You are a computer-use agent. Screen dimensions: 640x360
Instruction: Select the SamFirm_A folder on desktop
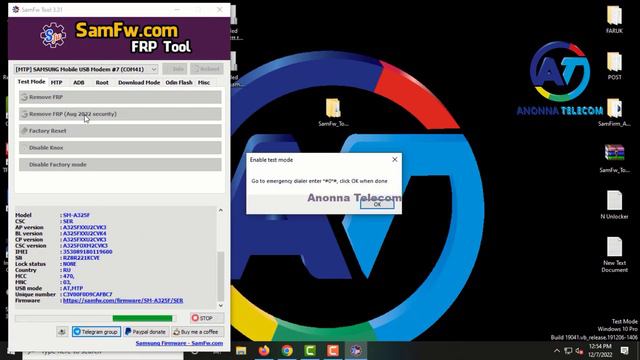click(x=614, y=112)
